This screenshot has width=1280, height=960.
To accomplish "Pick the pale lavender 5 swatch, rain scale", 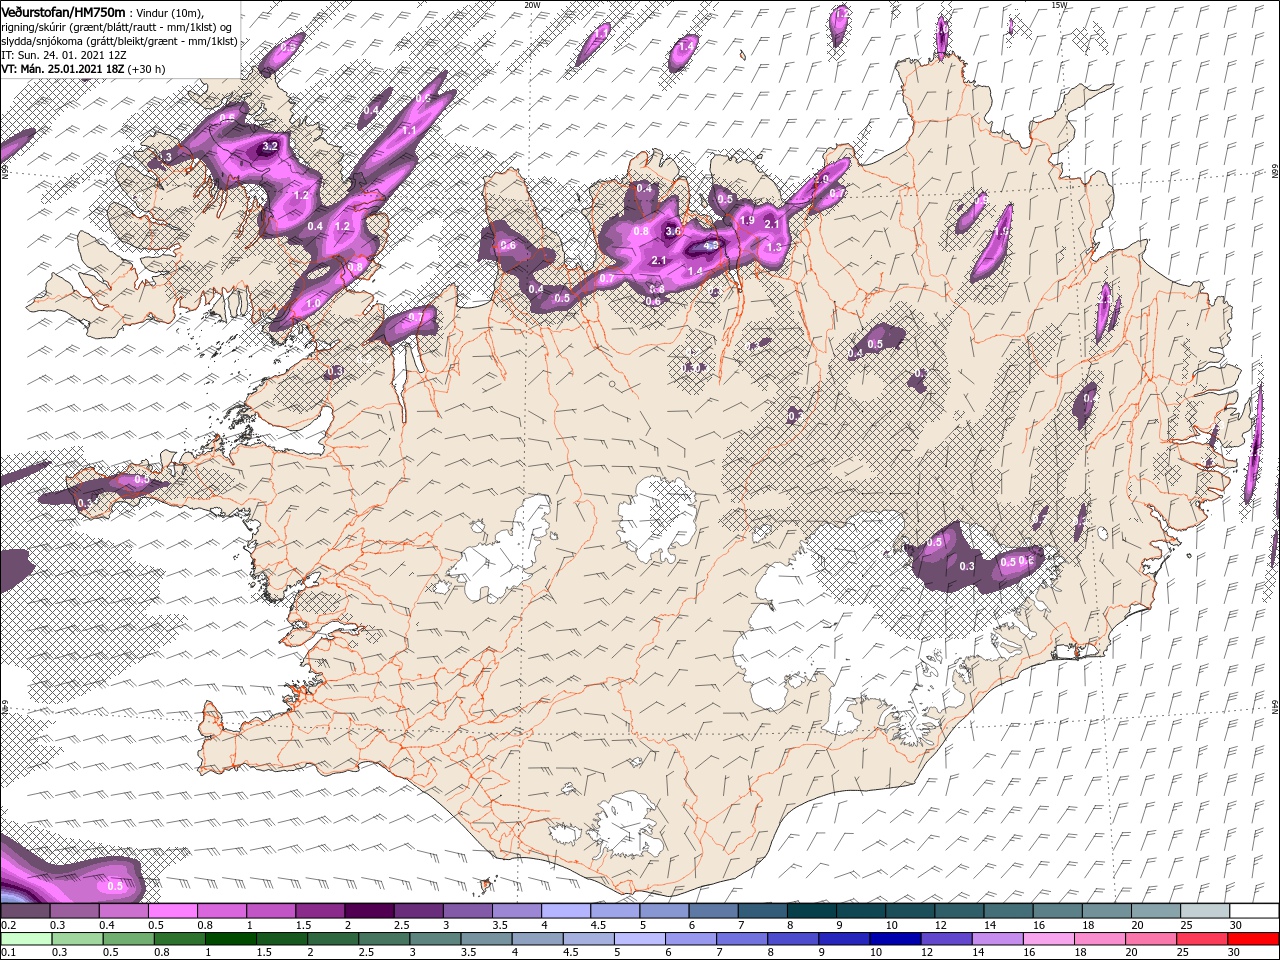I will coord(638,939).
